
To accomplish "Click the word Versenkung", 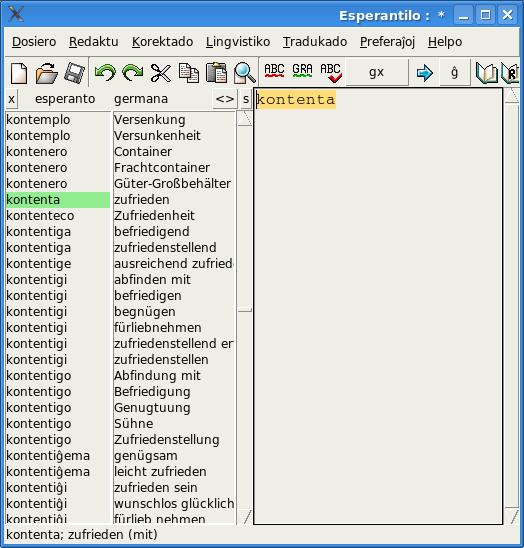I will (x=150, y=120).
